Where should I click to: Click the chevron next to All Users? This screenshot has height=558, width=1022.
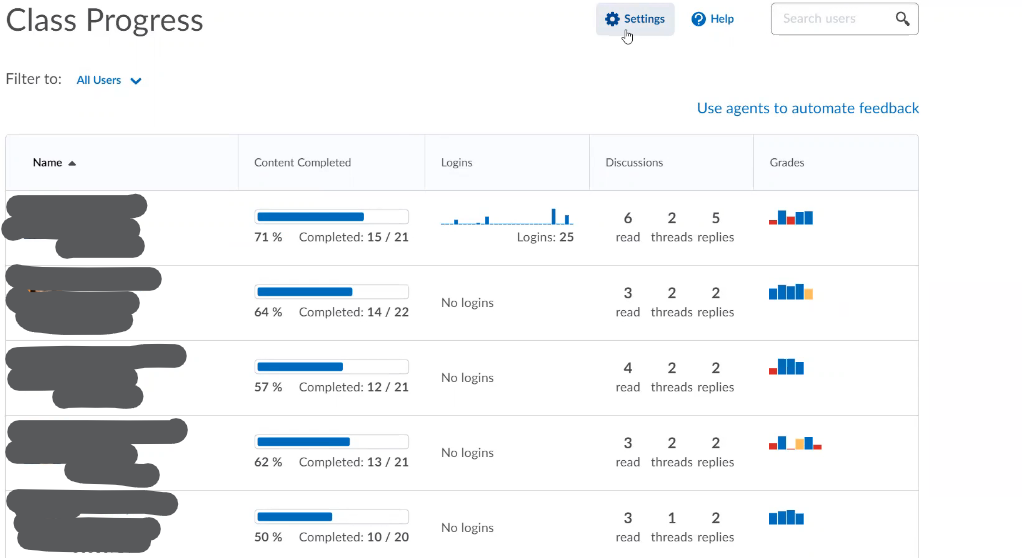pyautogui.click(x=136, y=81)
